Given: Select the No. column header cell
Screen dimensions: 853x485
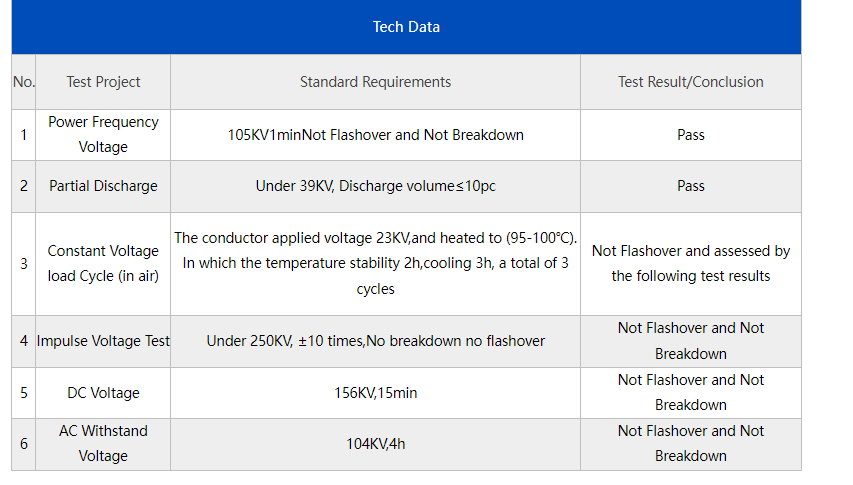Looking at the screenshot, I should 23,82.
